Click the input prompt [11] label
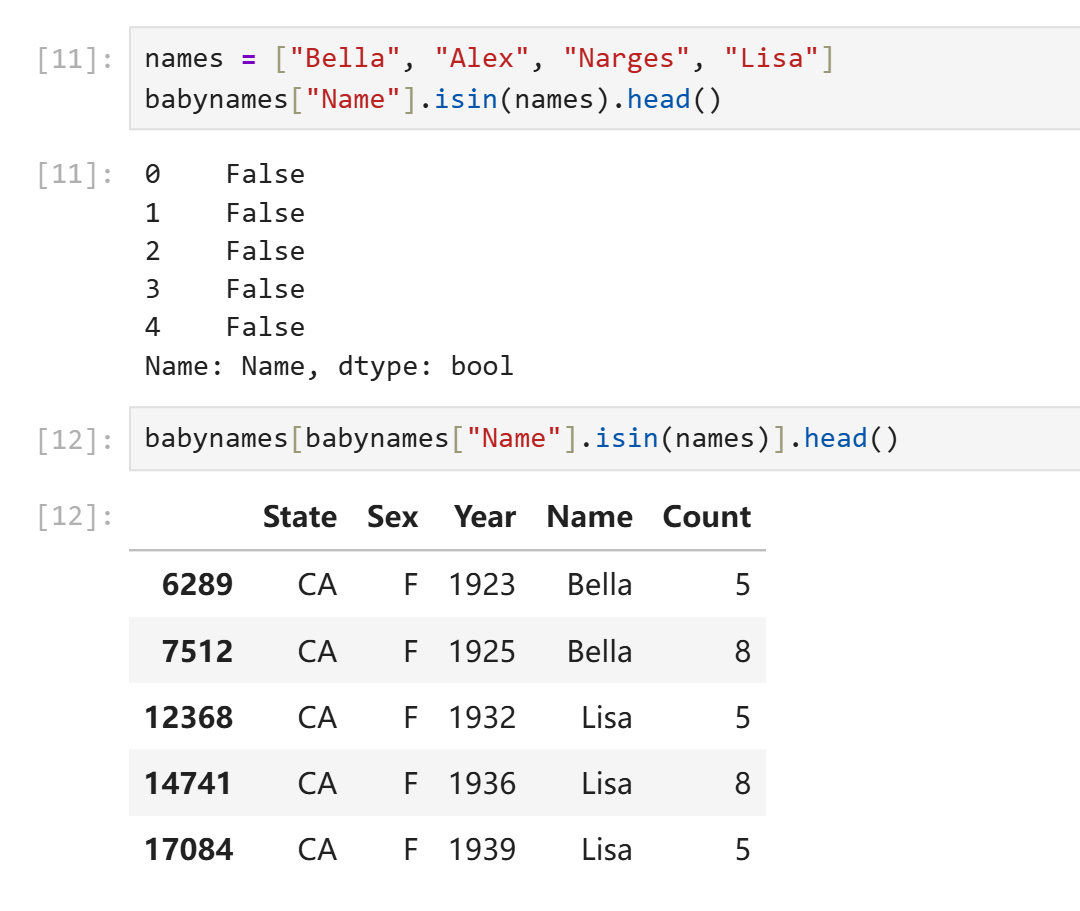Viewport: 1080px width, 911px height. 74,60
